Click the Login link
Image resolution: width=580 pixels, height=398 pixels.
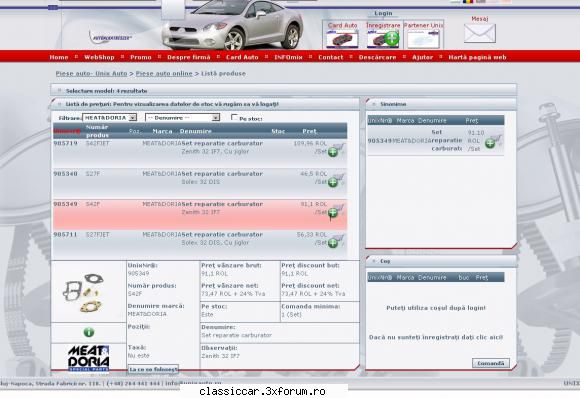[x=383, y=13]
